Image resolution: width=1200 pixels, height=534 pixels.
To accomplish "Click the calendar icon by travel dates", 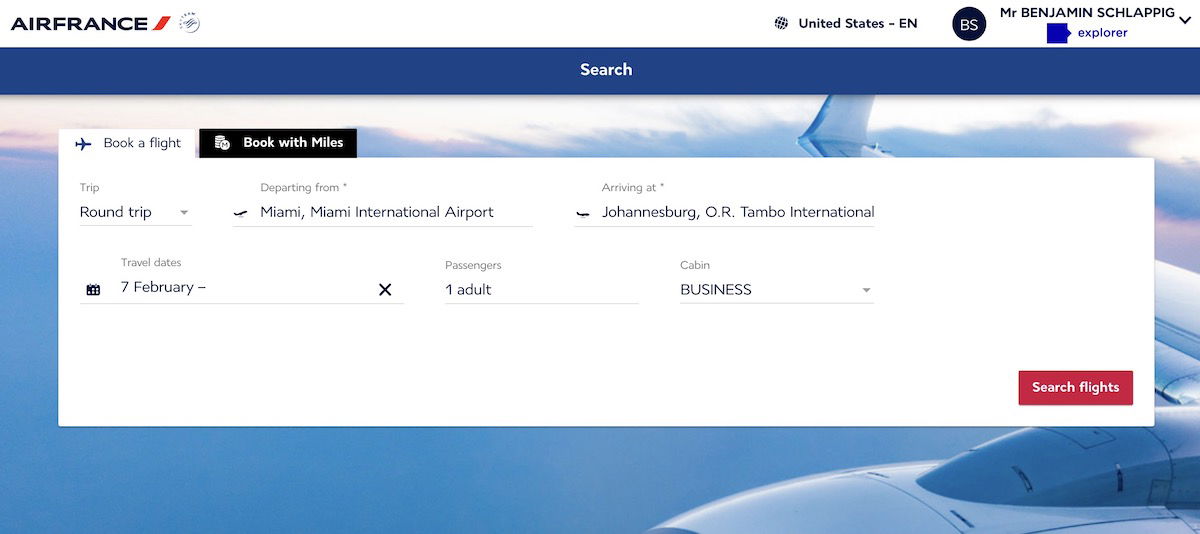I will 93,290.
